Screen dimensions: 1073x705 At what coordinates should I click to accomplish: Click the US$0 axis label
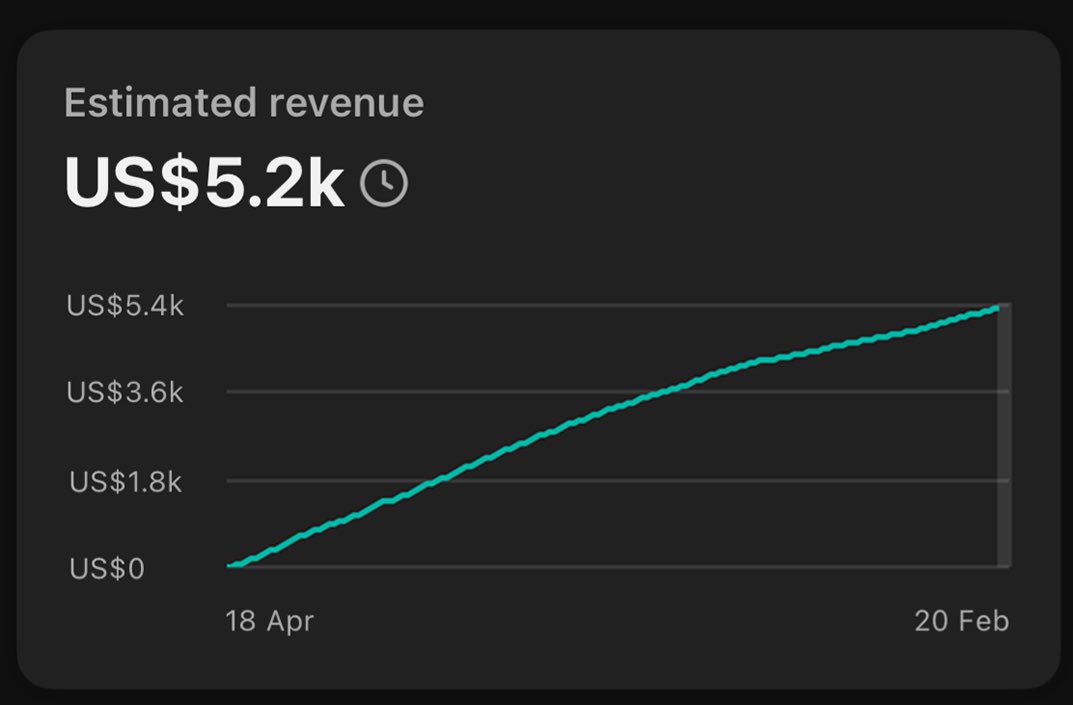107,569
